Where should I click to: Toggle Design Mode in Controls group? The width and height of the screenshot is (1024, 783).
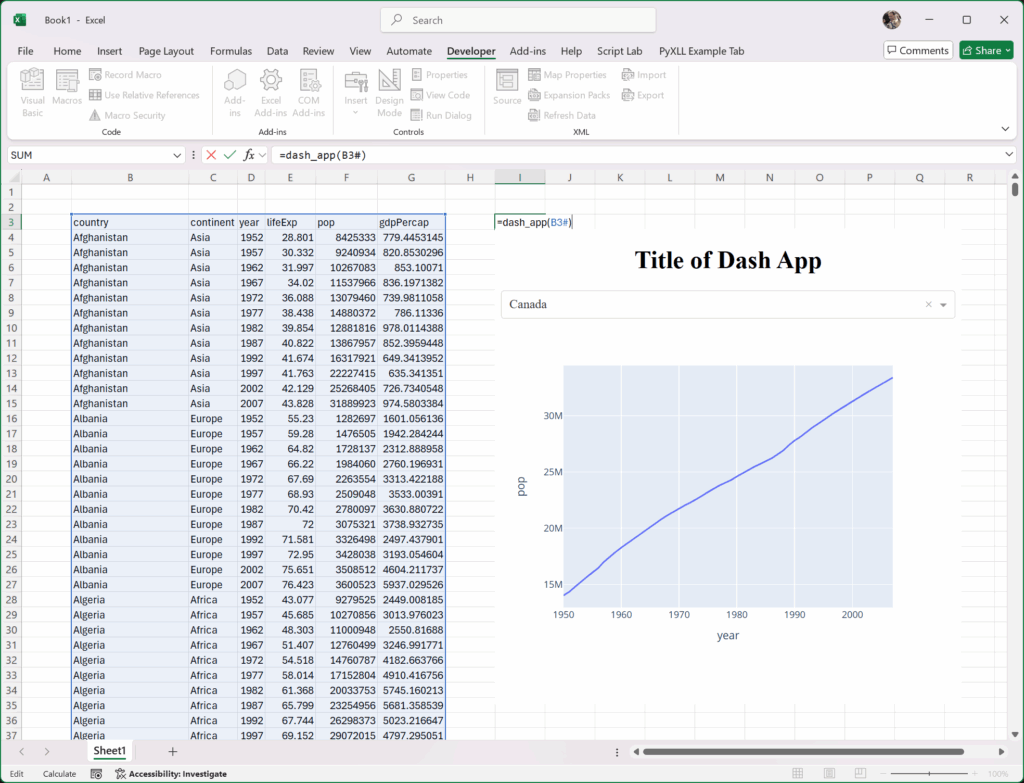pos(389,92)
